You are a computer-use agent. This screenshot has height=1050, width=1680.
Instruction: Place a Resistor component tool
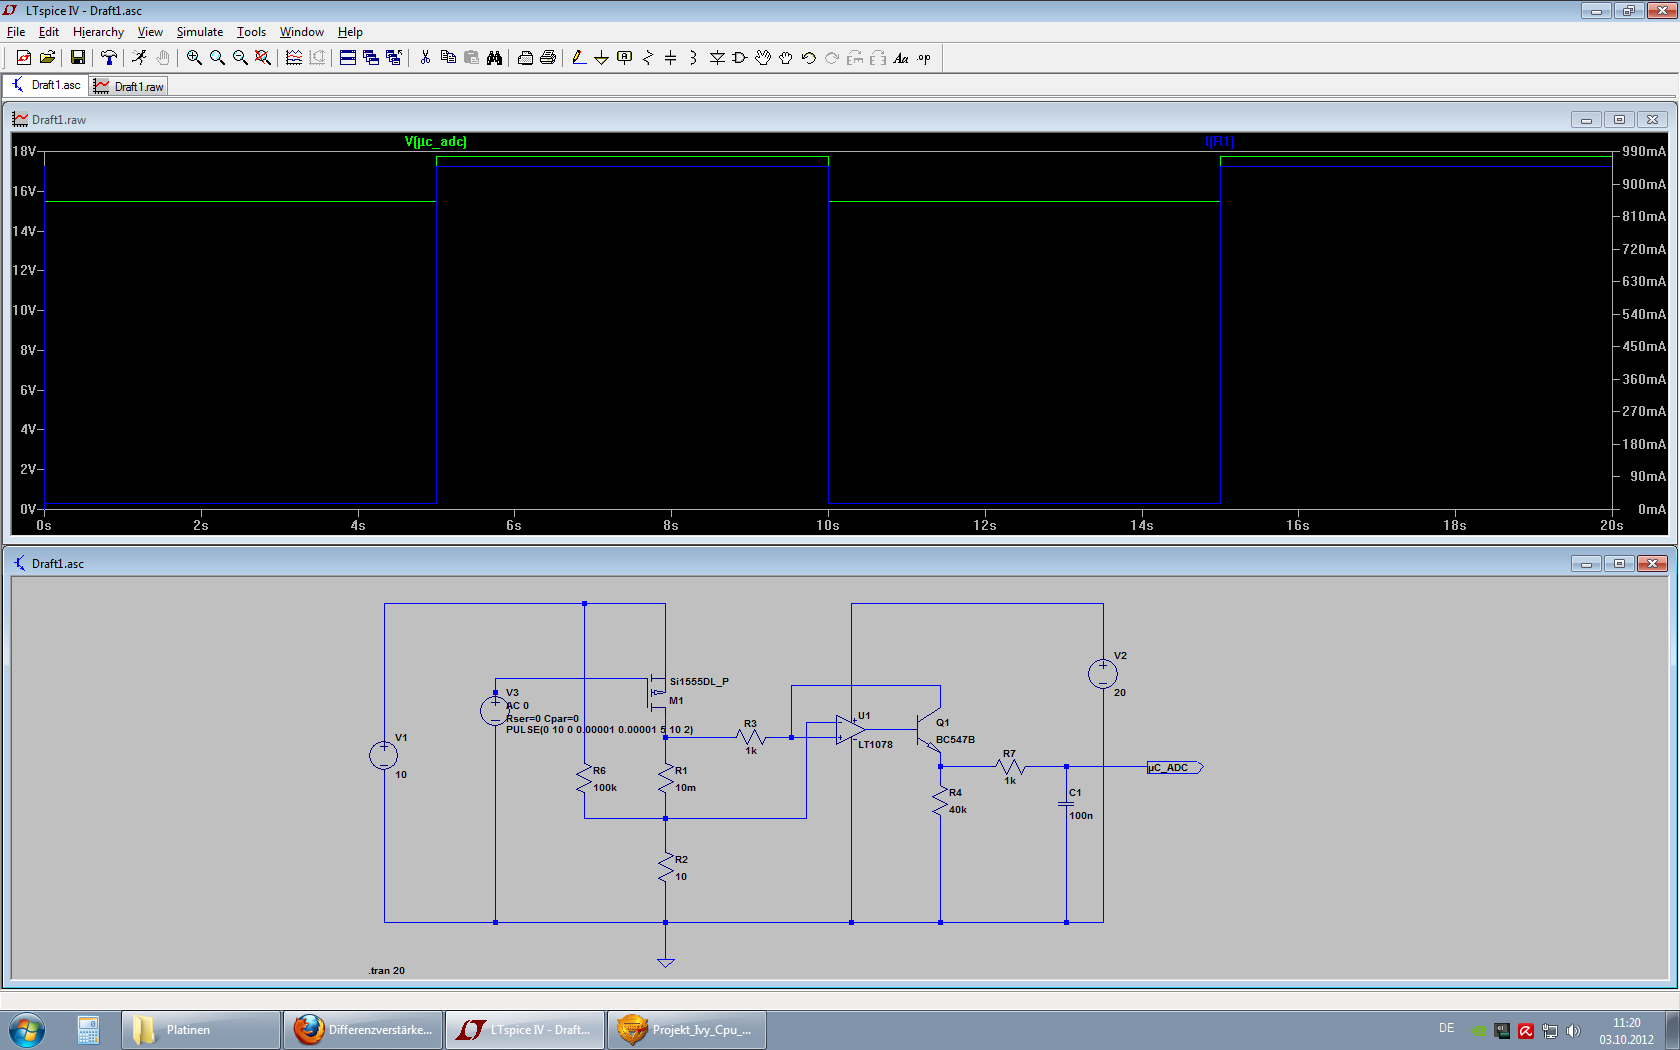point(648,58)
